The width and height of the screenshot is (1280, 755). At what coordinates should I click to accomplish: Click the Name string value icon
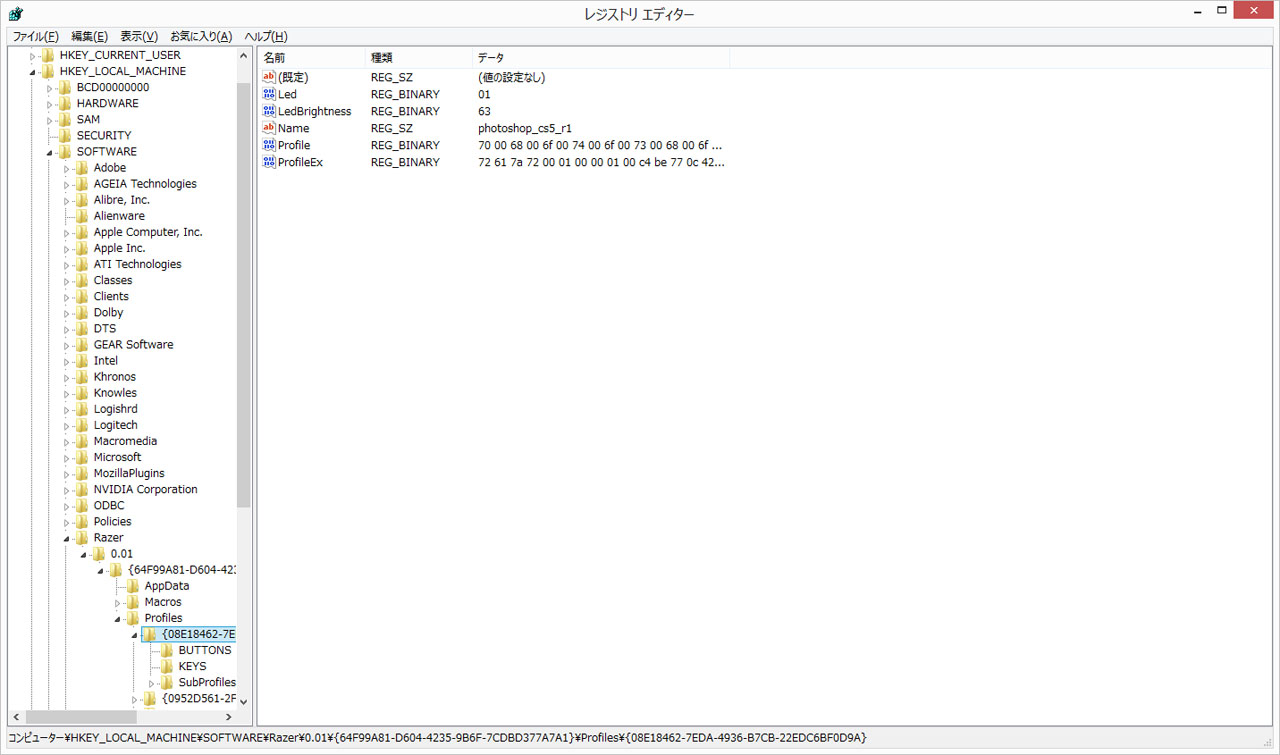tap(268, 128)
